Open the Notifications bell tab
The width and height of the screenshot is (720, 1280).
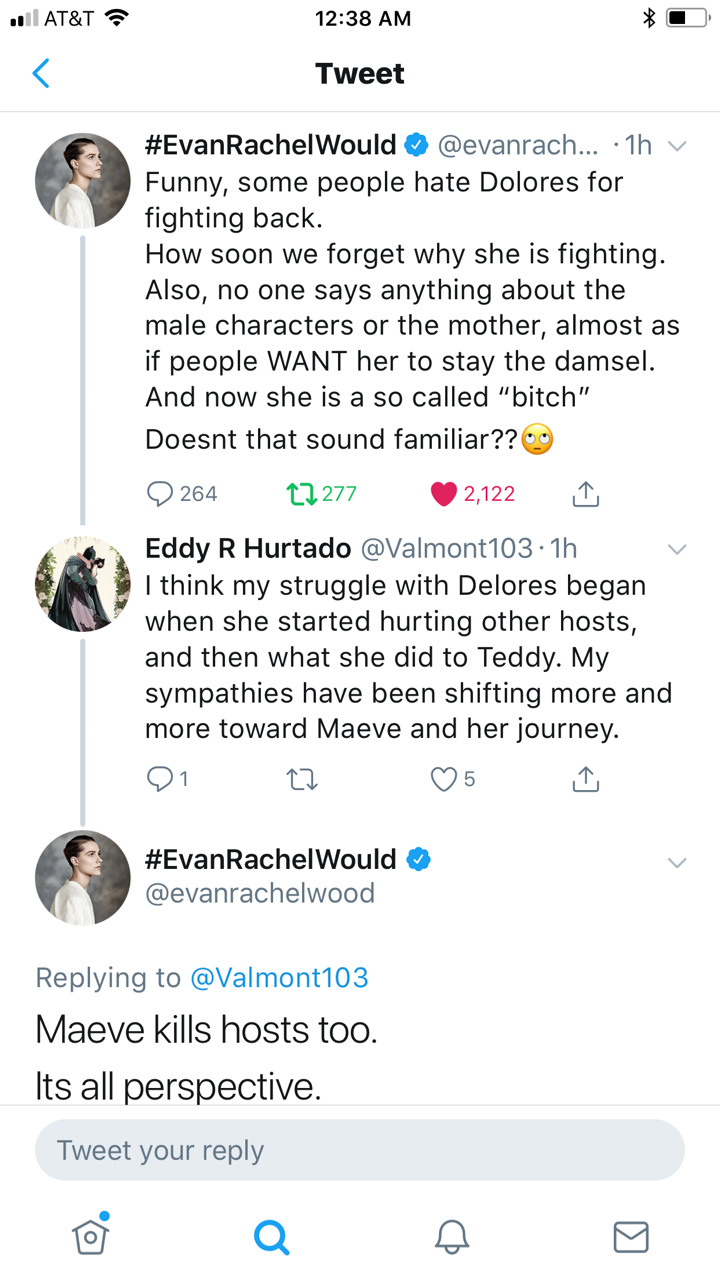tap(452, 1237)
